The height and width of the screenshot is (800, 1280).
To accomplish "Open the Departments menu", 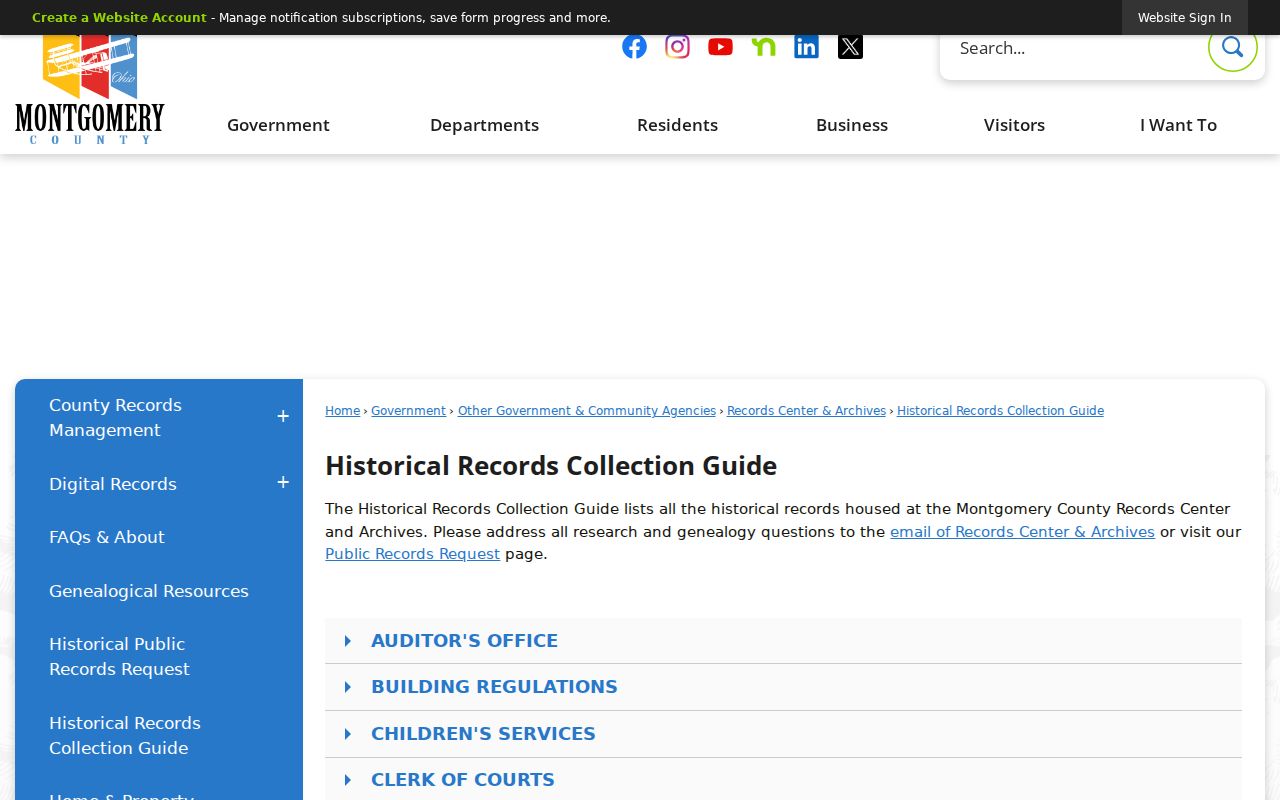I will [484, 125].
